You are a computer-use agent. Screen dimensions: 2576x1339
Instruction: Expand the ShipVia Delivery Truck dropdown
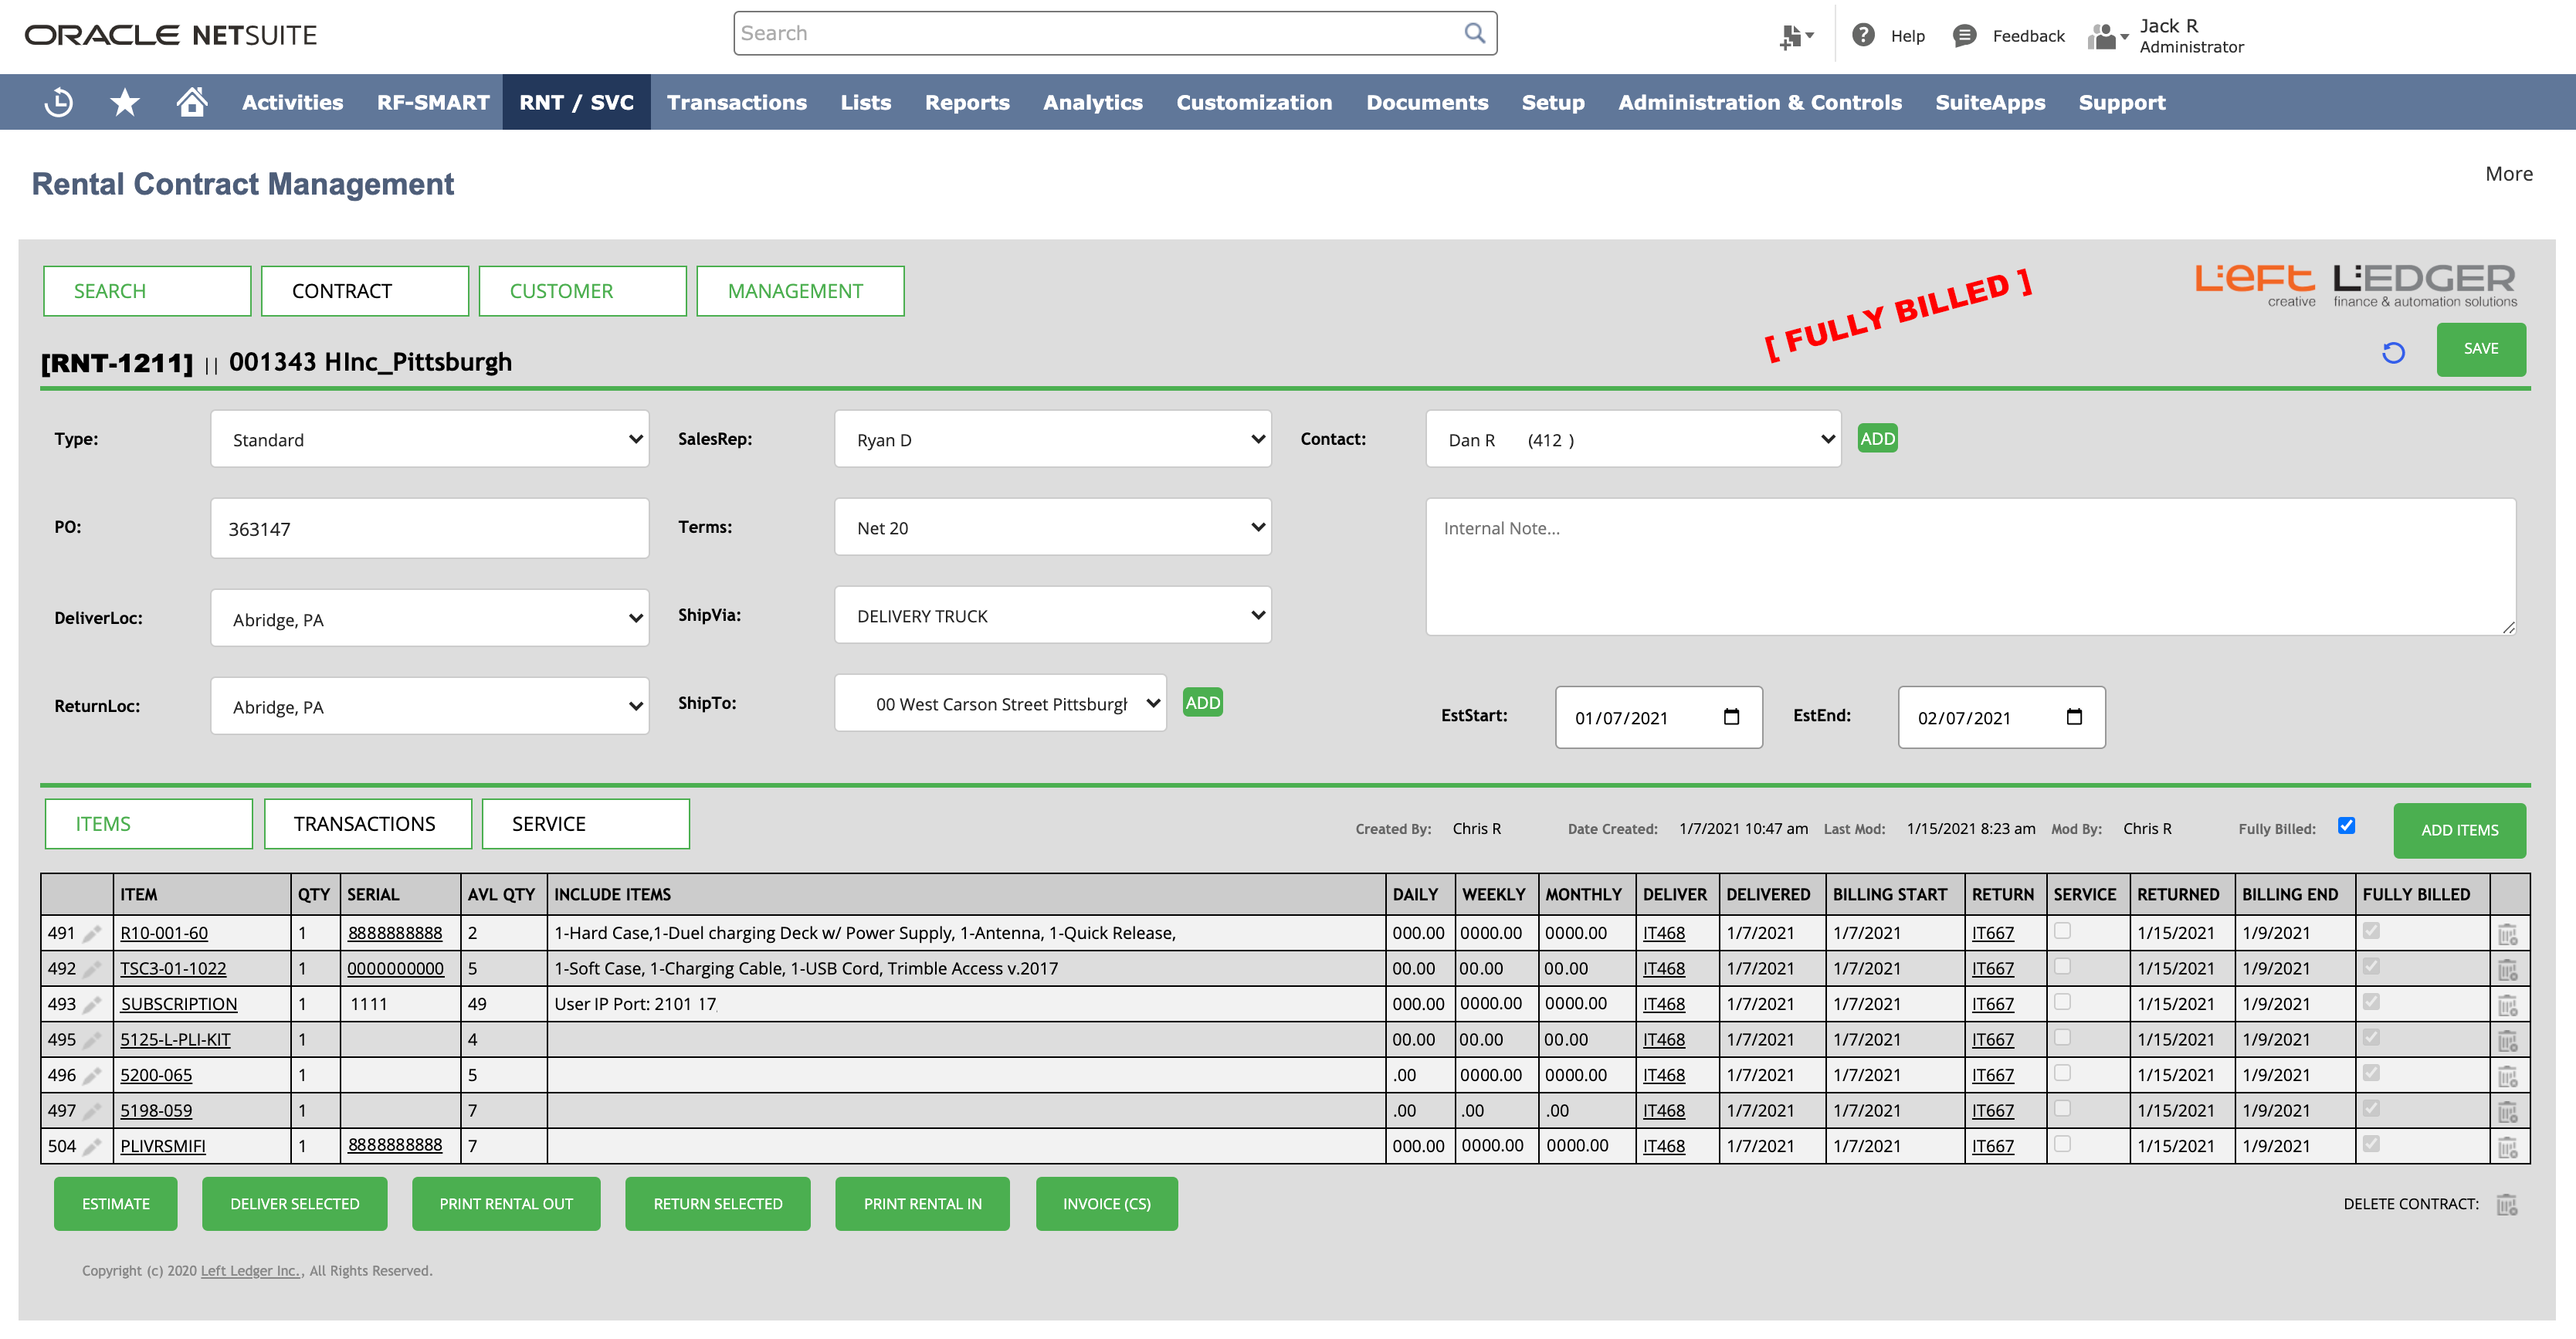click(x=1052, y=615)
